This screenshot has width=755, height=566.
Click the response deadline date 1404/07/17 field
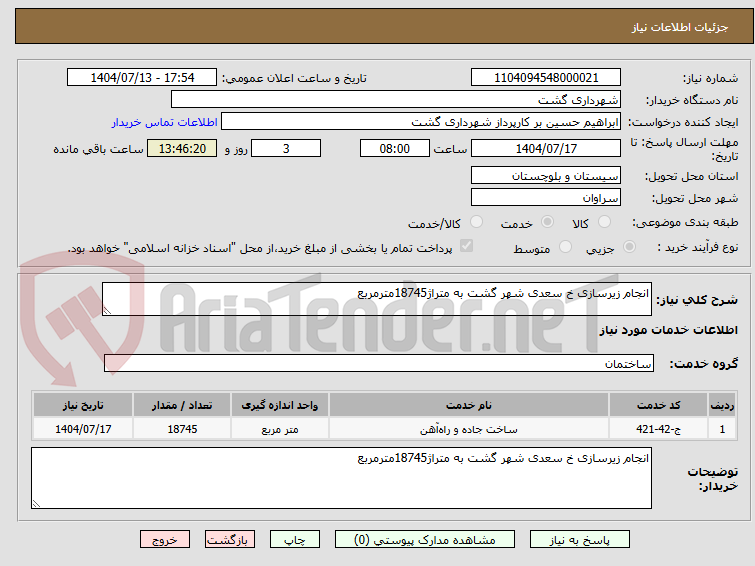[x=546, y=148]
